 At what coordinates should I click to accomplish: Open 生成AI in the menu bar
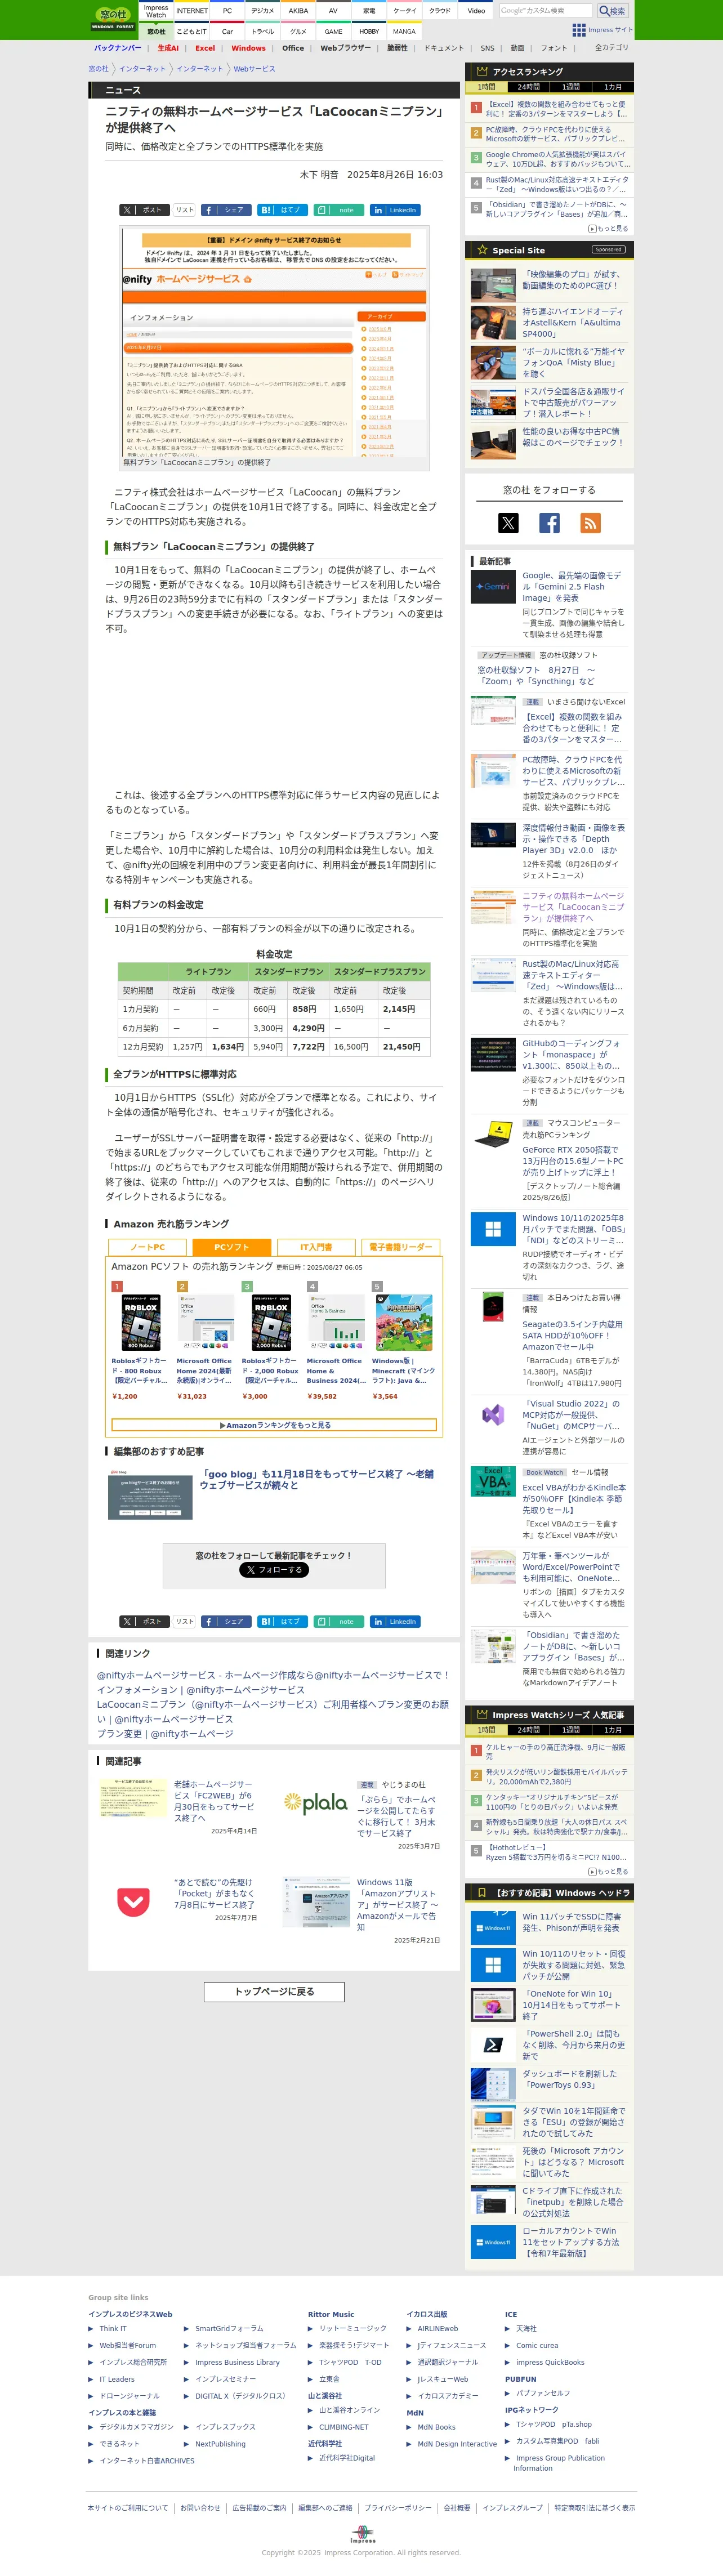coord(168,48)
